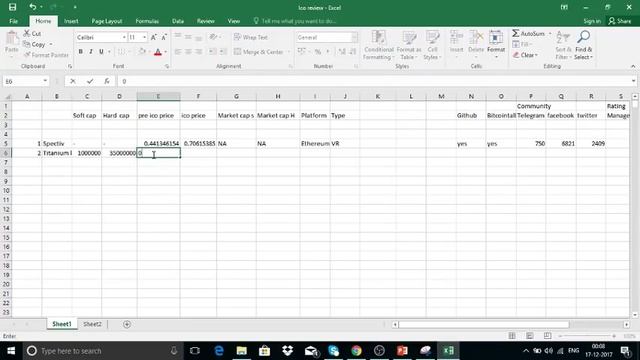Click the Save icon in quick access toolbar
640x360 pixels.
(12, 7)
